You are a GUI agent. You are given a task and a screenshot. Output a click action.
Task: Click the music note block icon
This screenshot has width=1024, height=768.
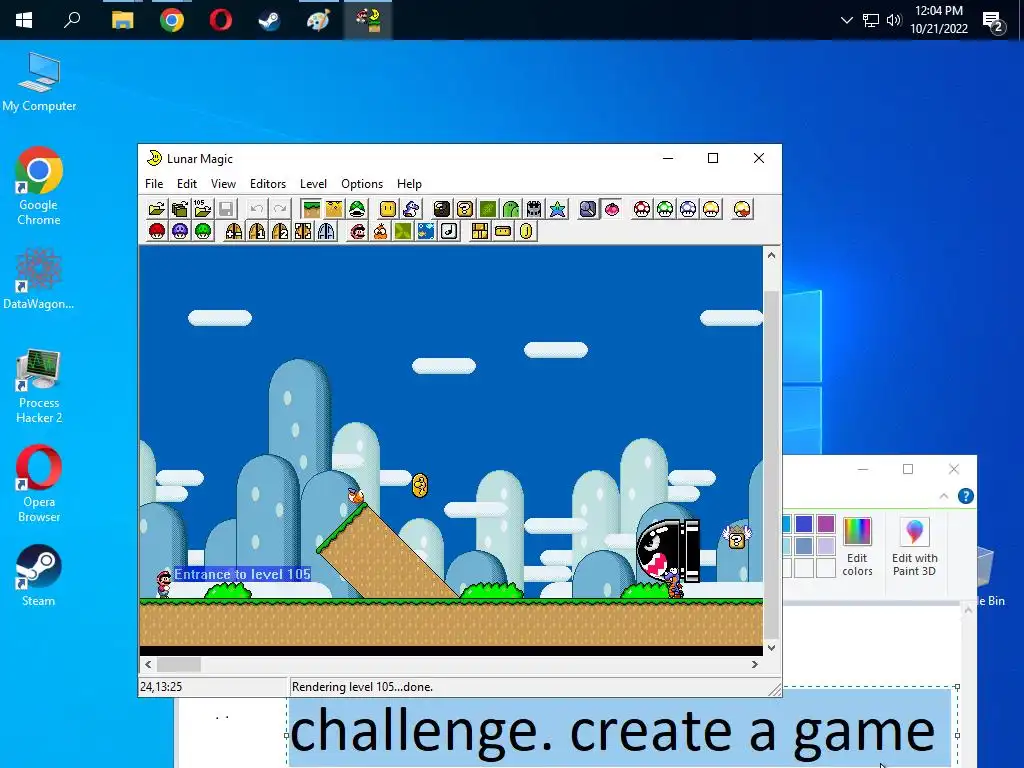click(x=449, y=231)
